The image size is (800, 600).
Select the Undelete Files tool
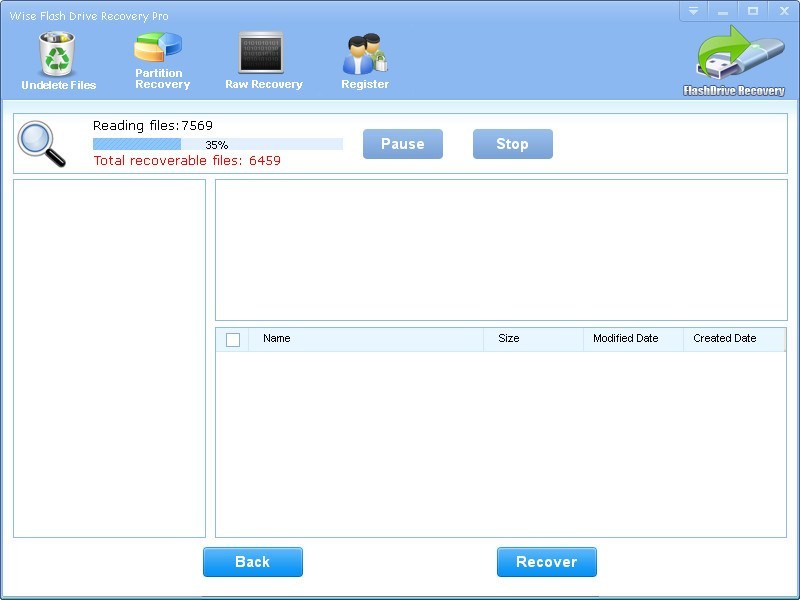[55, 60]
